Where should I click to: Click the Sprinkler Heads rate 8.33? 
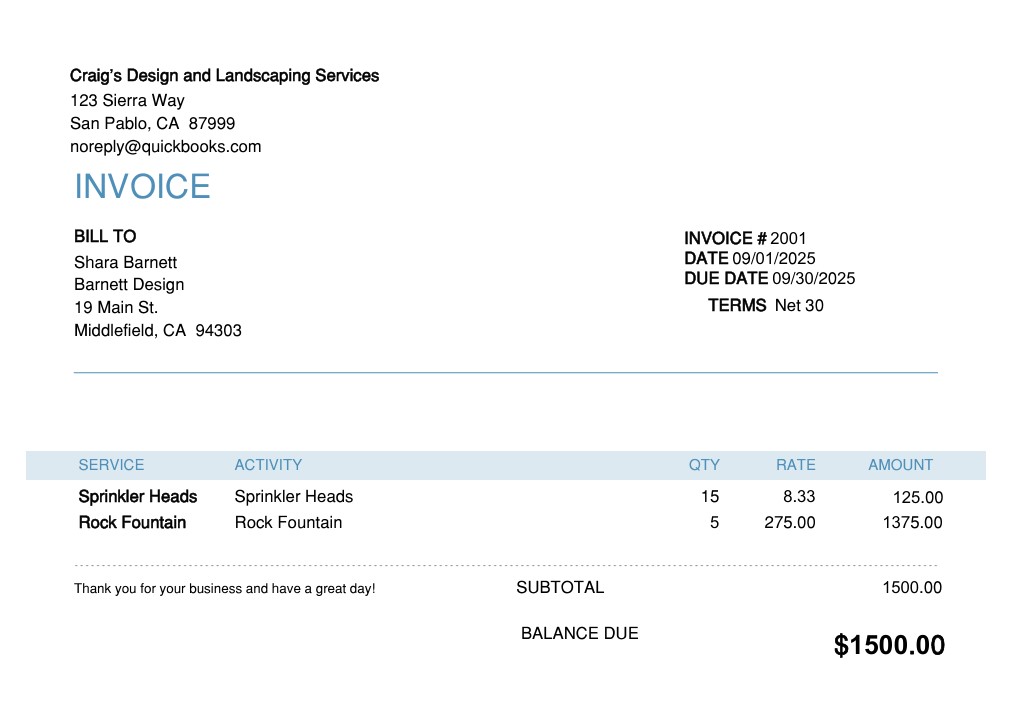(x=799, y=497)
